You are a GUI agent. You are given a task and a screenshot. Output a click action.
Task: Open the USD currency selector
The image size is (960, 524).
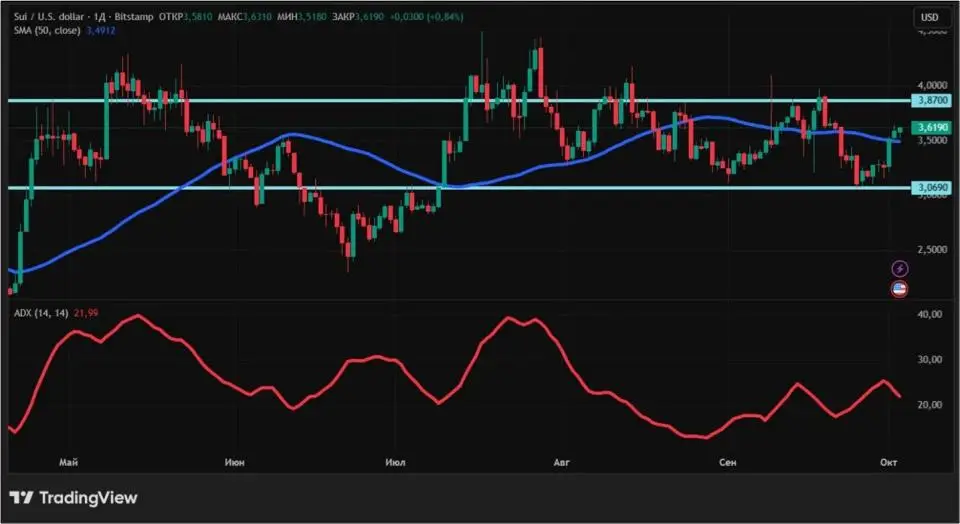click(x=929, y=17)
